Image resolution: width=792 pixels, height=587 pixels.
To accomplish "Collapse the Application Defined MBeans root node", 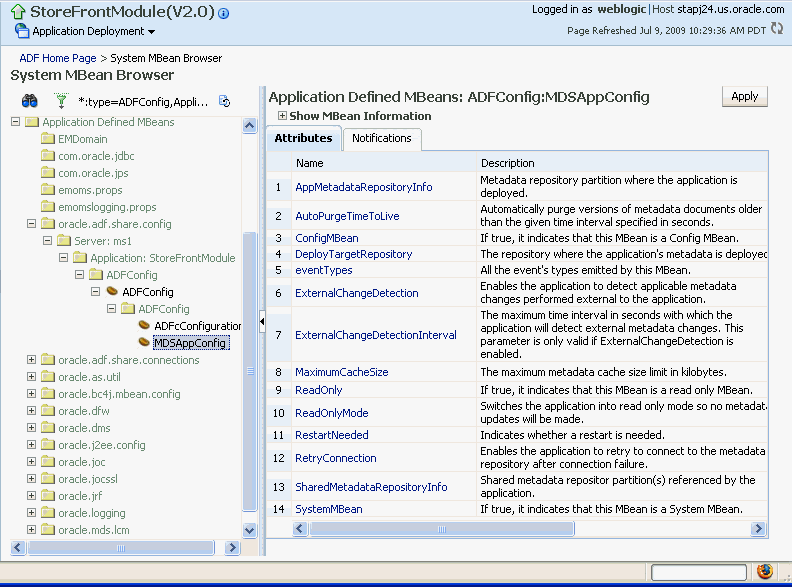I will pyautogui.click(x=16, y=122).
